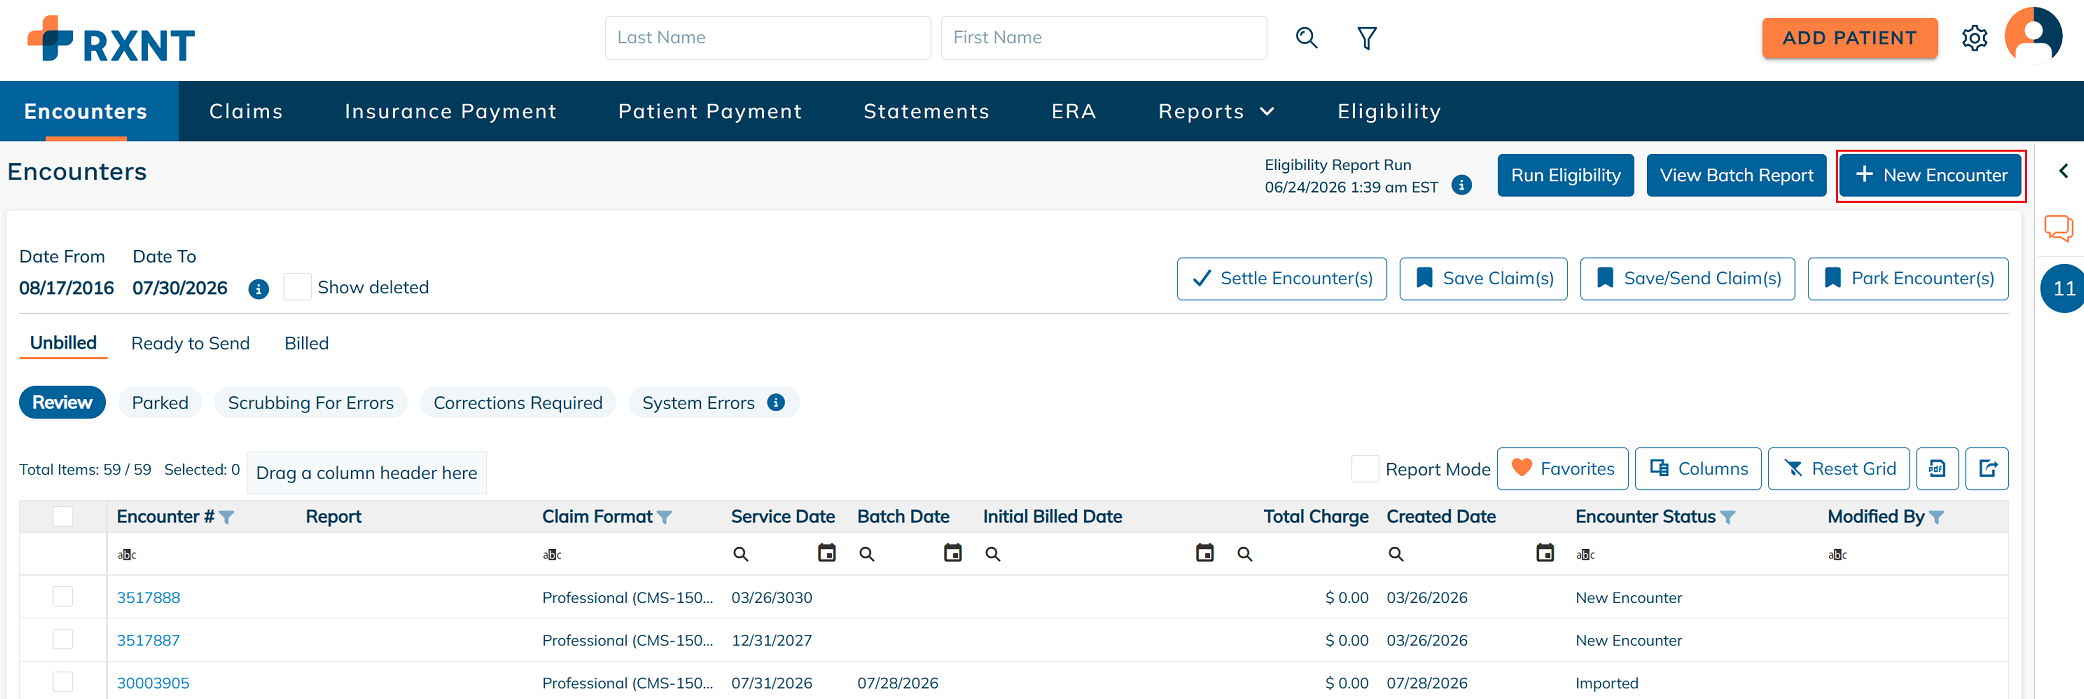Open the Favorites grid views

[x=1562, y=468]
